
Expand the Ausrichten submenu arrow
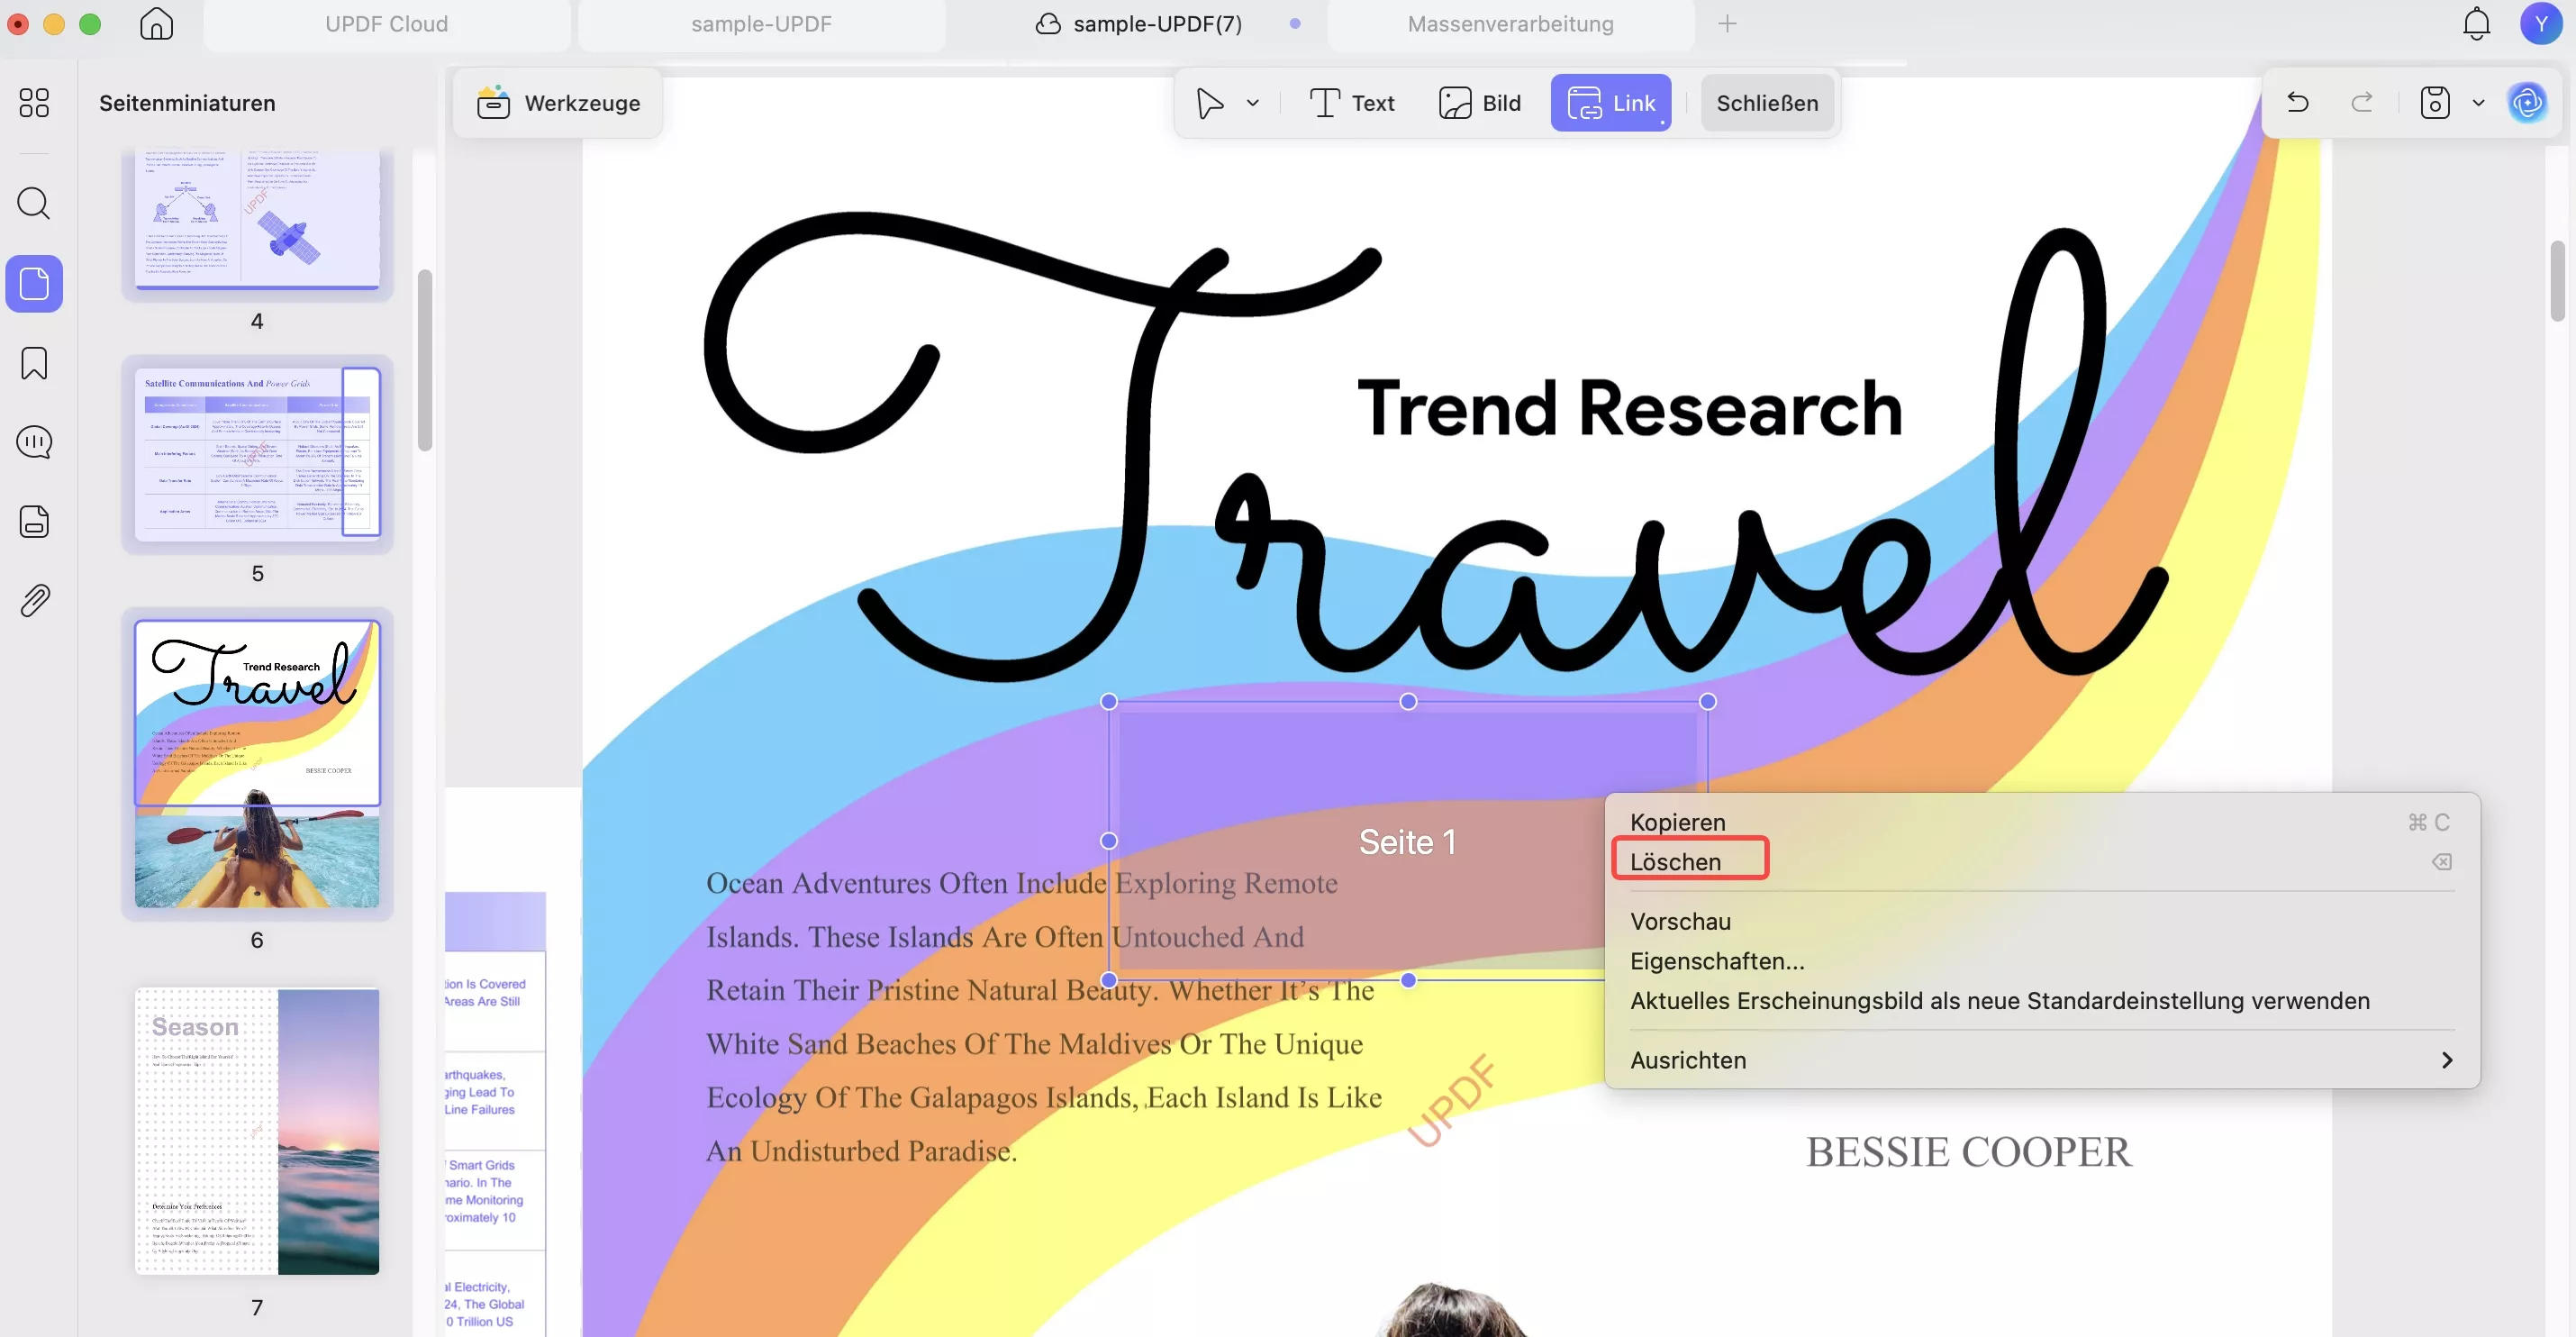(2446, 1060)
